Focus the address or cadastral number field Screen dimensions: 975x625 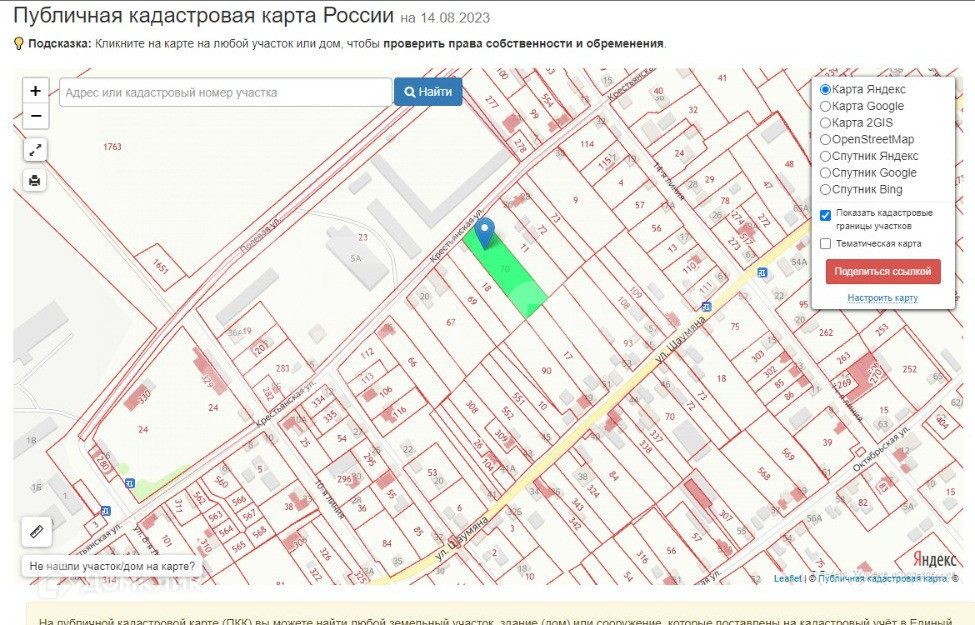click(225, 92)
